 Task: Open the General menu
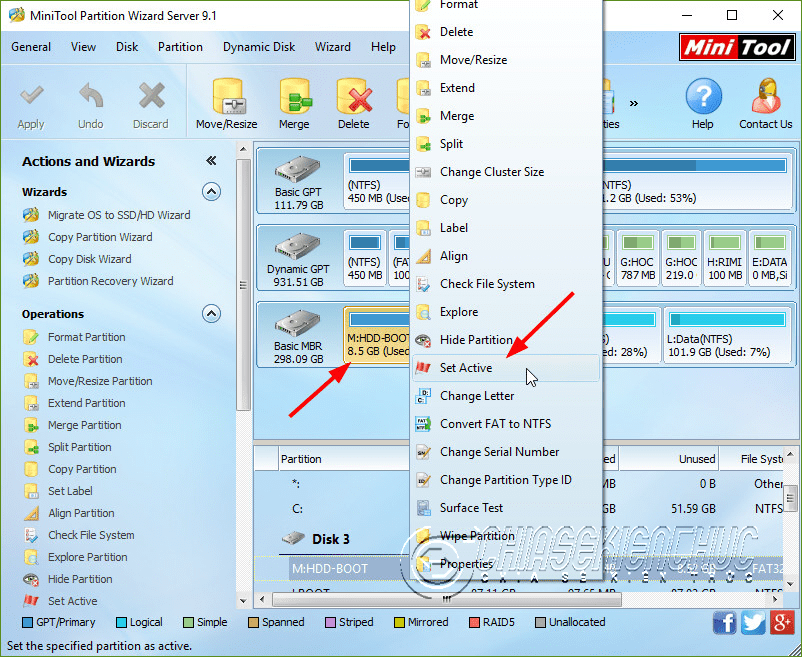click(31, 47)
